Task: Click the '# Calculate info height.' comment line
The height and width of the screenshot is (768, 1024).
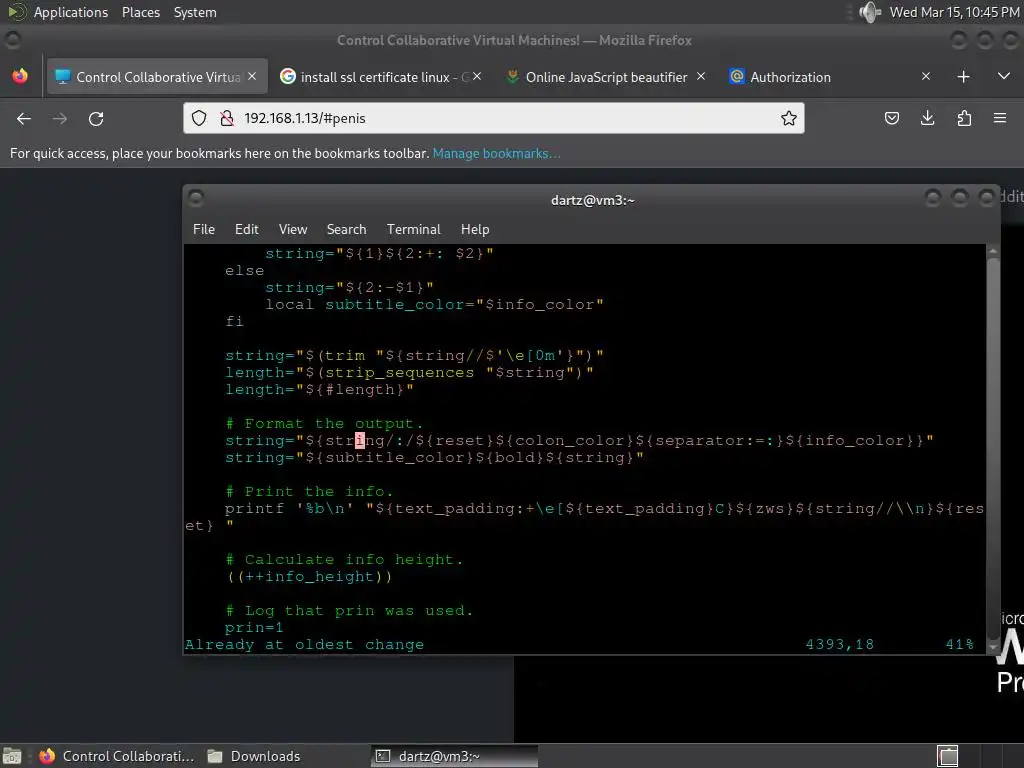Action: 344,560
